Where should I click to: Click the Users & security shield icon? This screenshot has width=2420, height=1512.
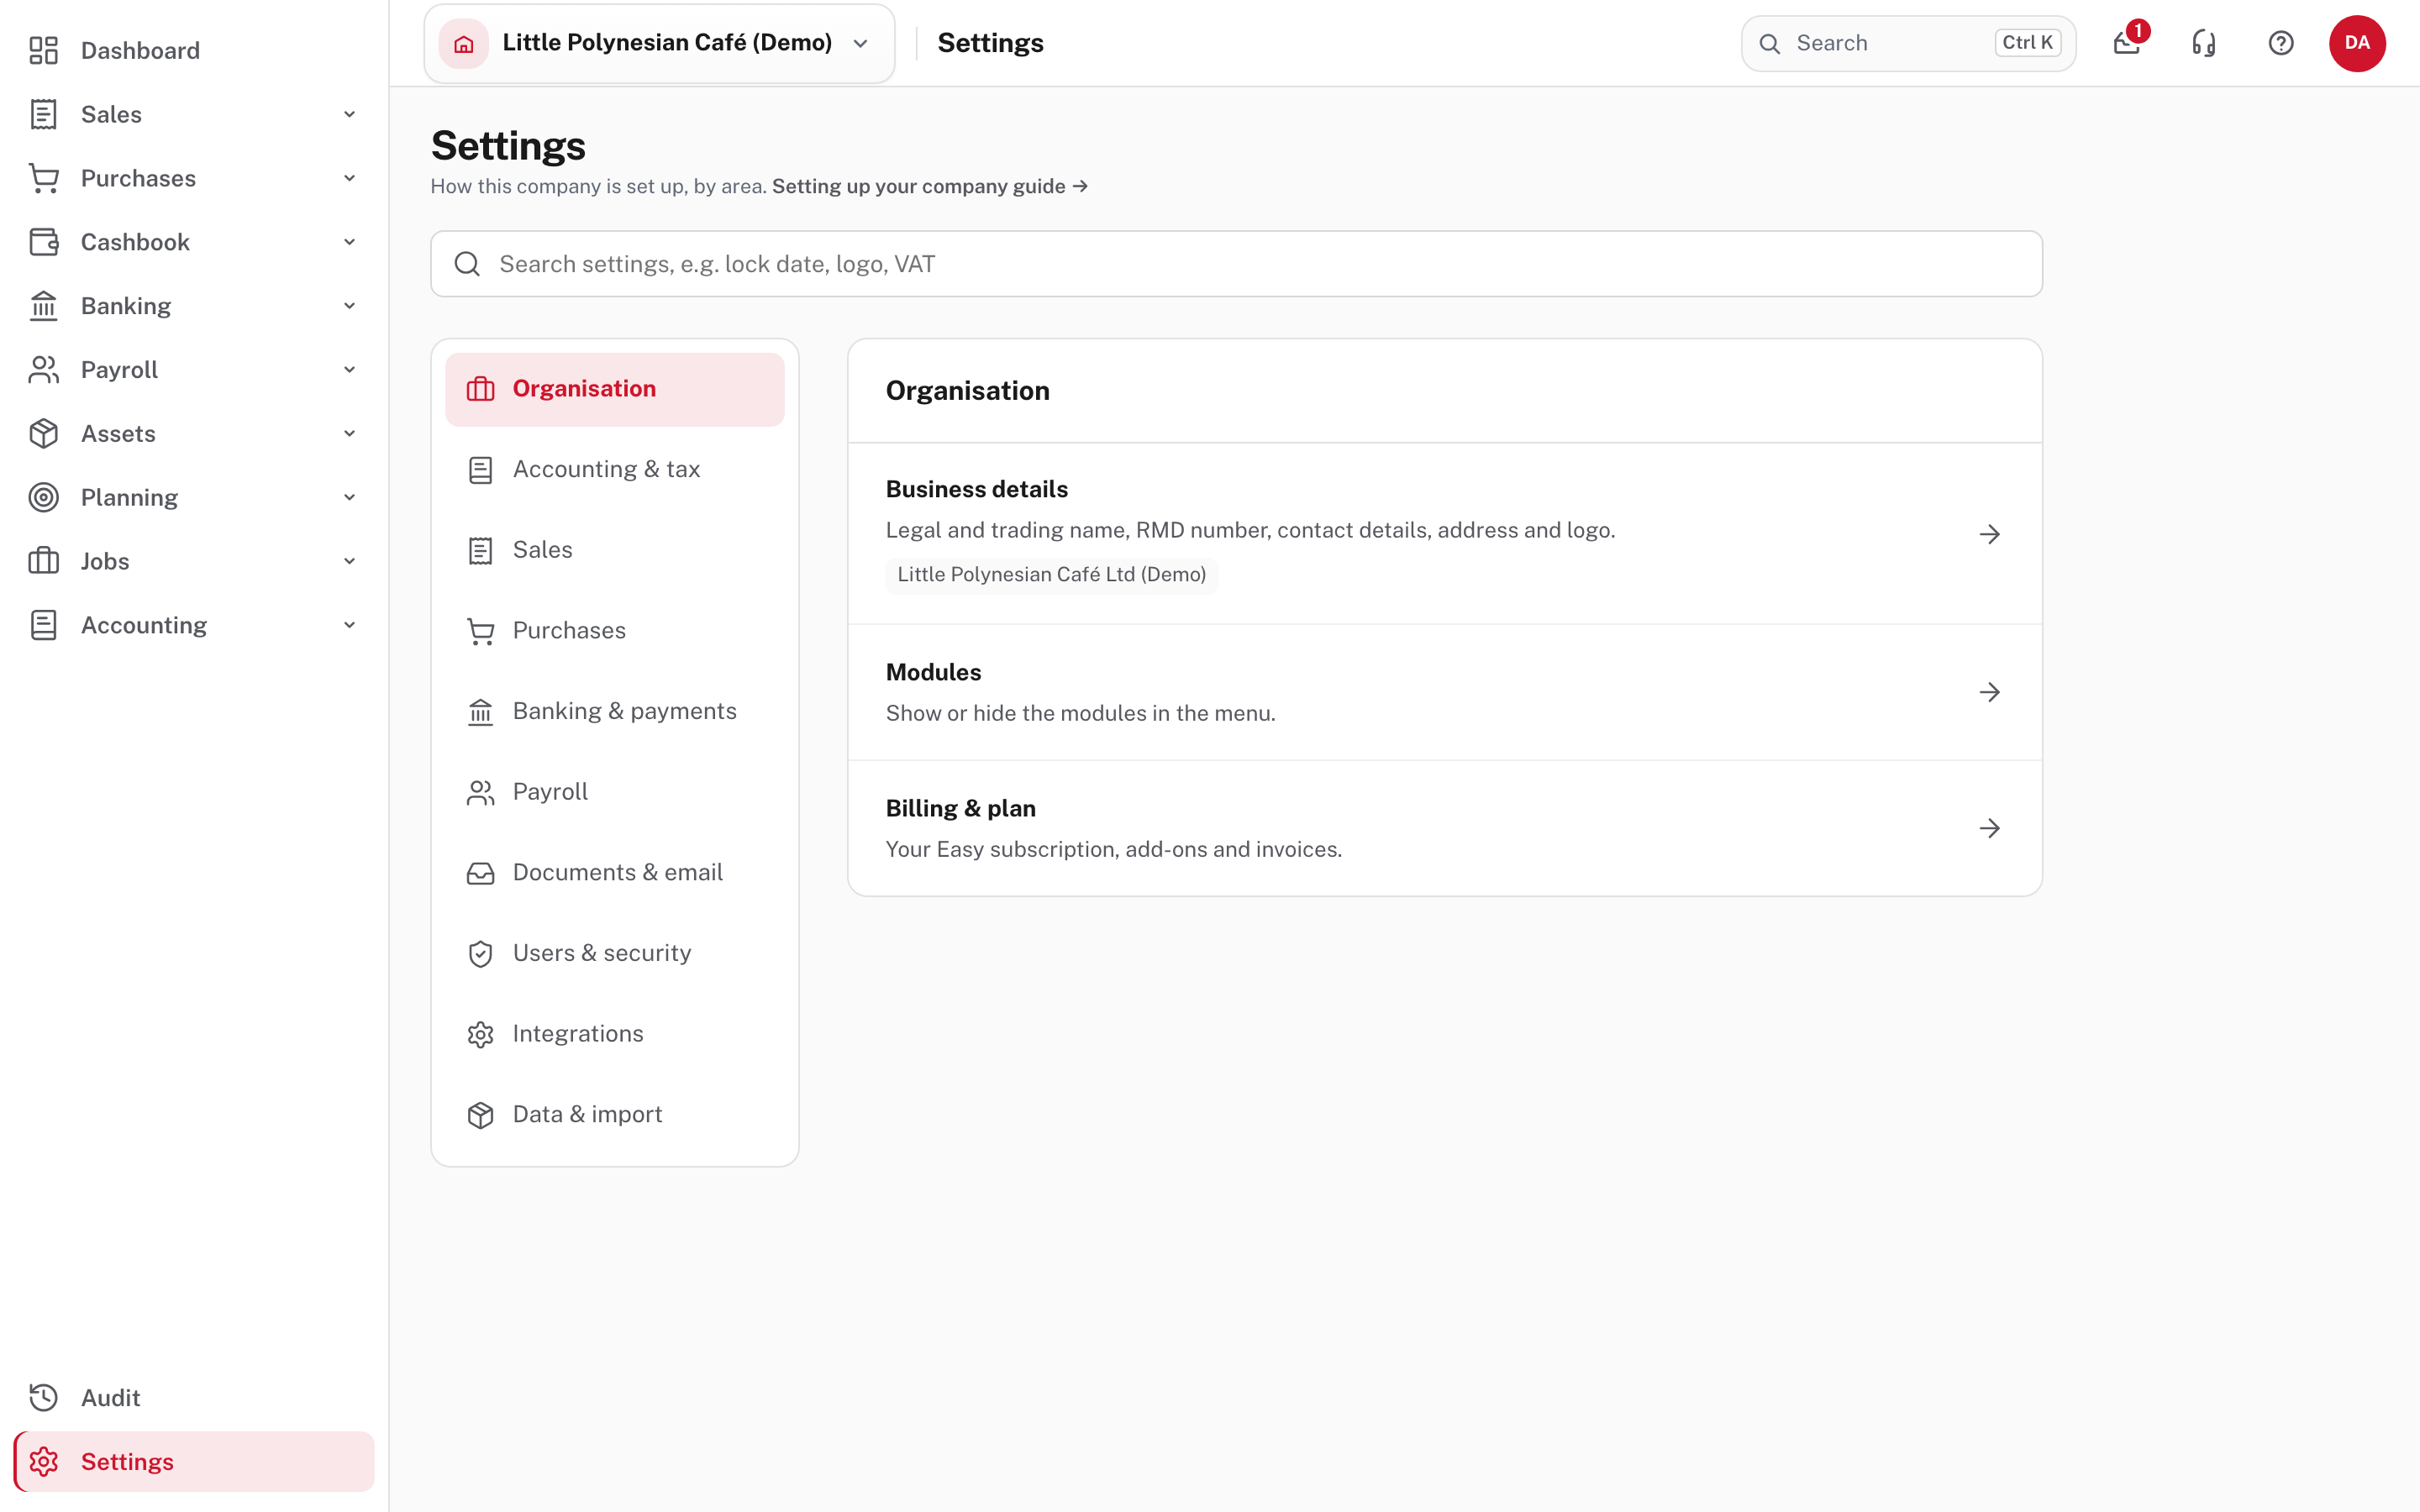pyautogui.click(x=480, y=953)
